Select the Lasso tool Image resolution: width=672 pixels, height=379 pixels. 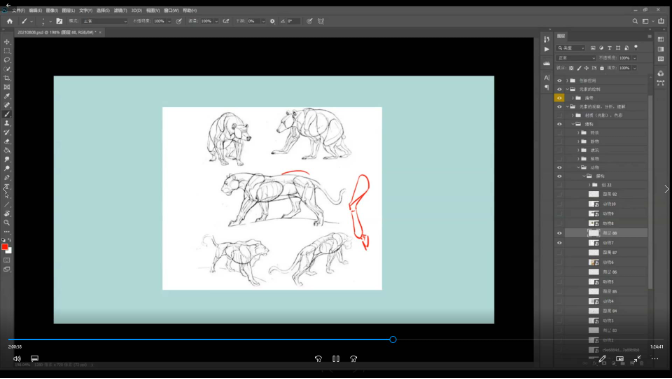[x=7, y=60]
